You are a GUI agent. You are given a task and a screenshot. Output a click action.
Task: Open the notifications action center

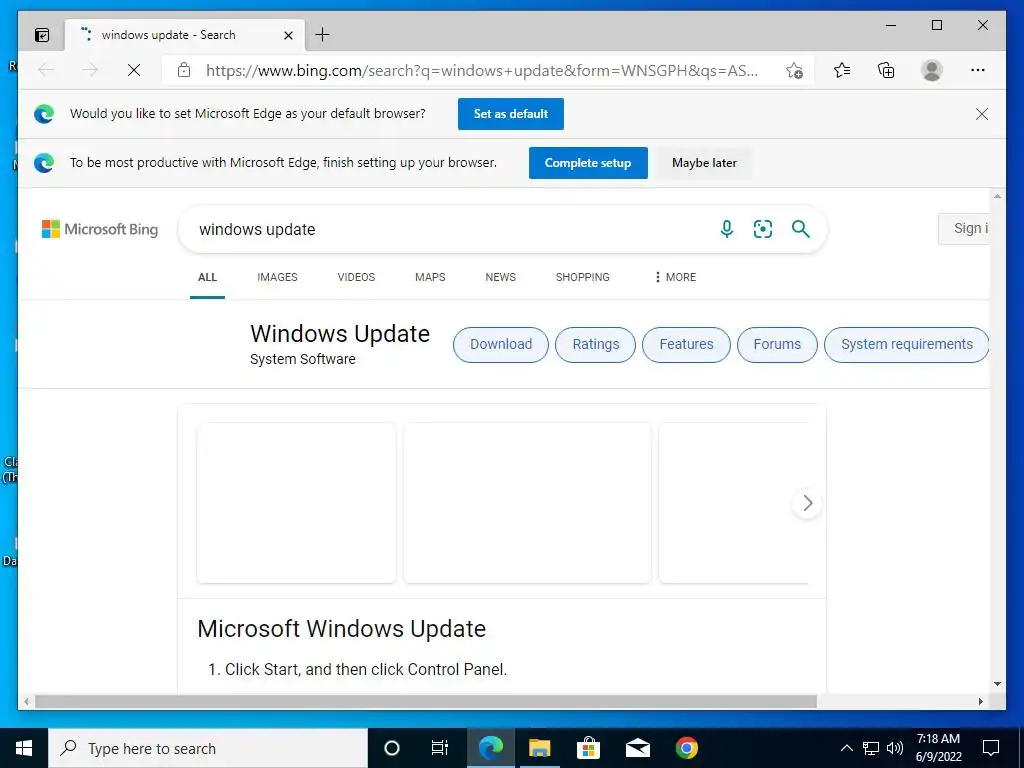[x=991, y=748]
